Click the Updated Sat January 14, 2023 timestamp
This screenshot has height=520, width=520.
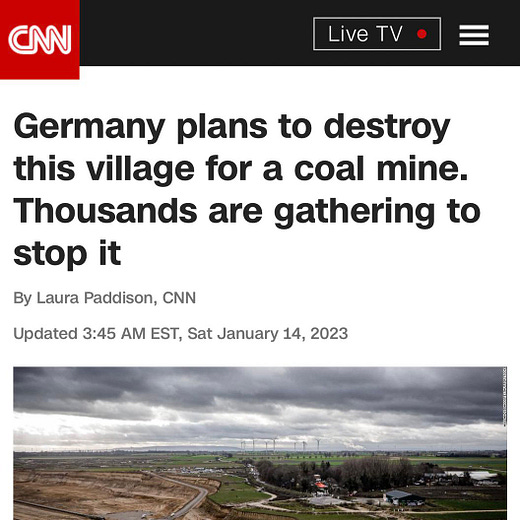tap(180, 334)
